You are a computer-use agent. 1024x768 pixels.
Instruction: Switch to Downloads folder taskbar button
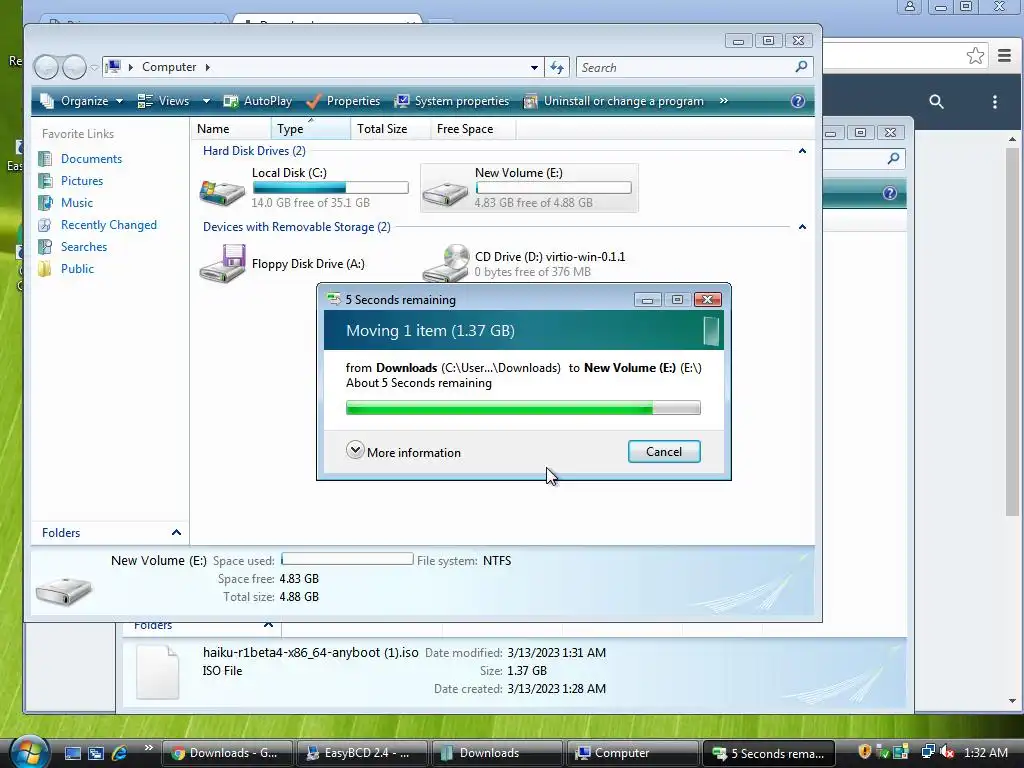(498, 753)
